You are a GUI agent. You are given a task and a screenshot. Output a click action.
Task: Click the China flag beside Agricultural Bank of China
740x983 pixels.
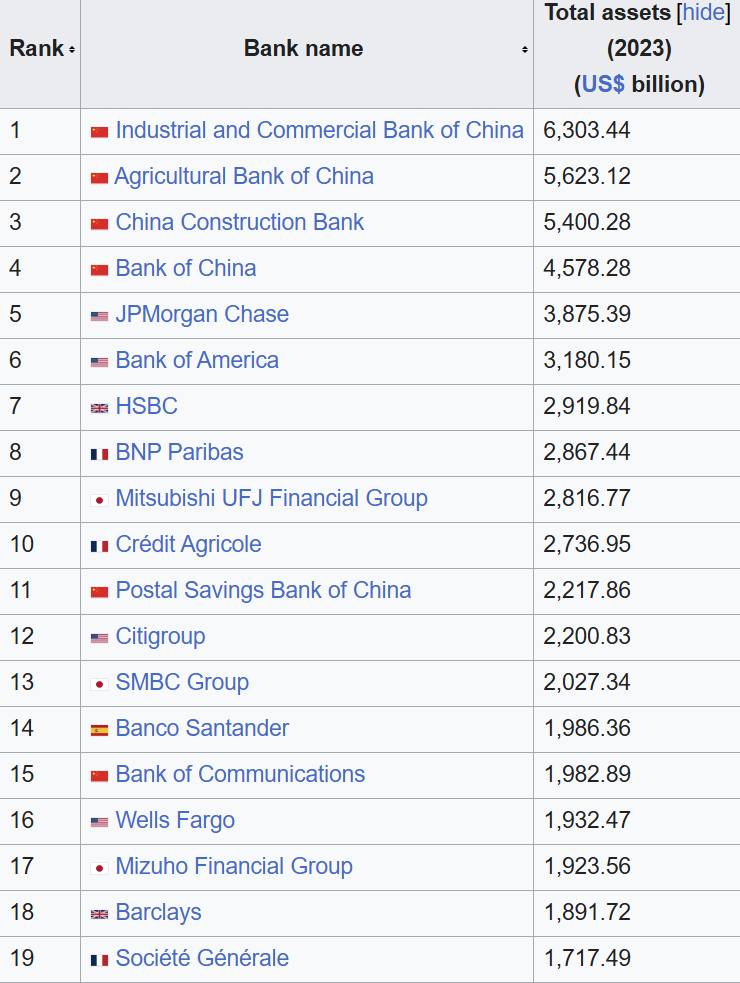99,178
